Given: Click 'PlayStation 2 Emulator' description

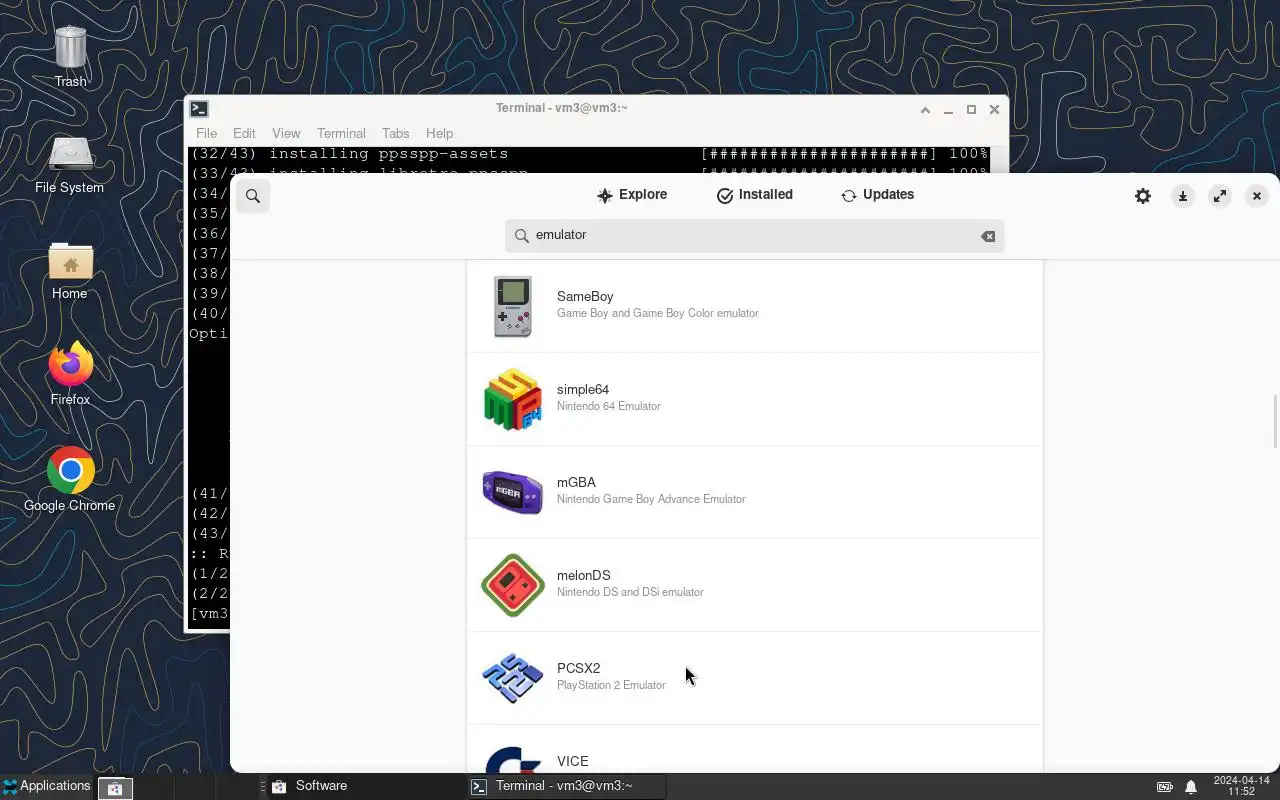Looking at the screenshot, I should tap(611, 685).
